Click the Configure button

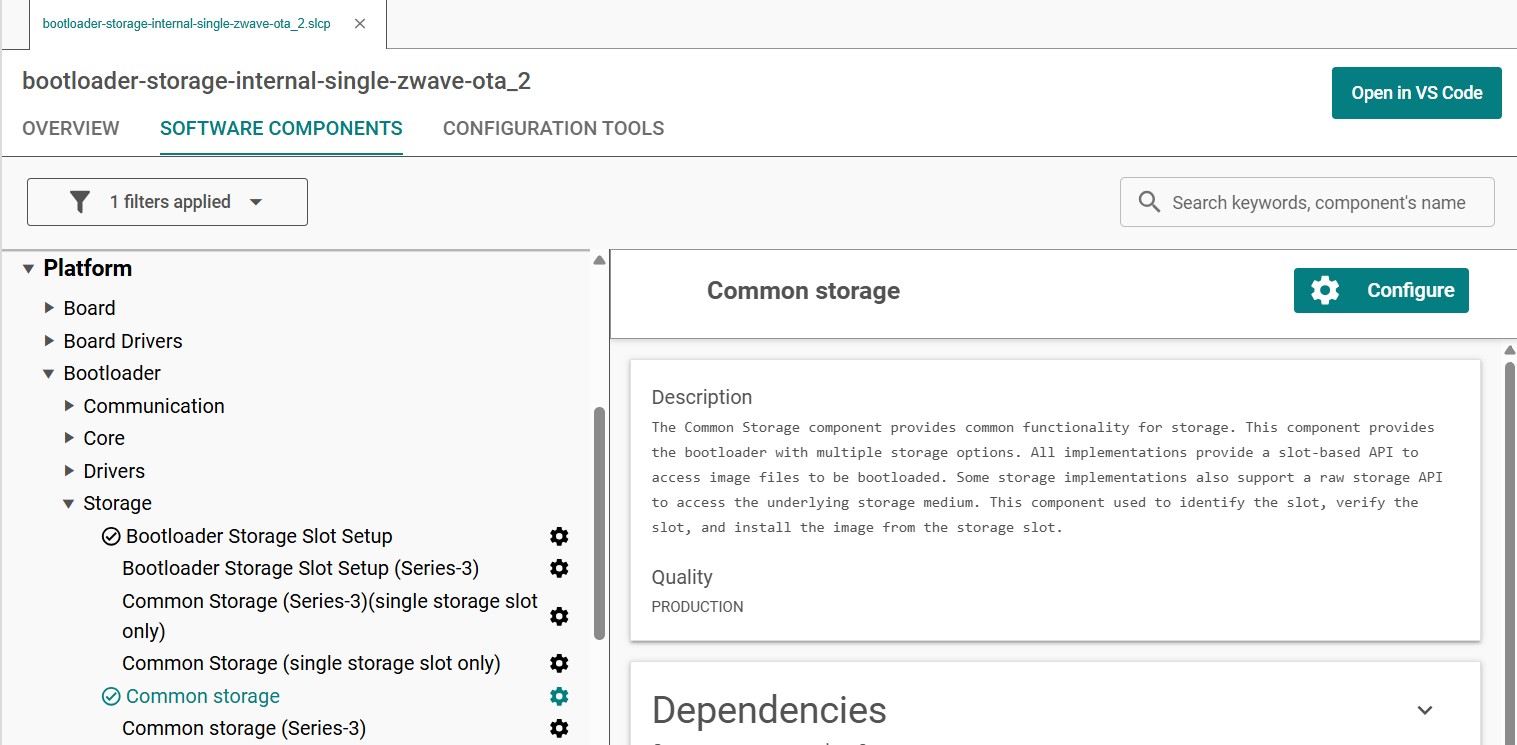click(1381, 290)
